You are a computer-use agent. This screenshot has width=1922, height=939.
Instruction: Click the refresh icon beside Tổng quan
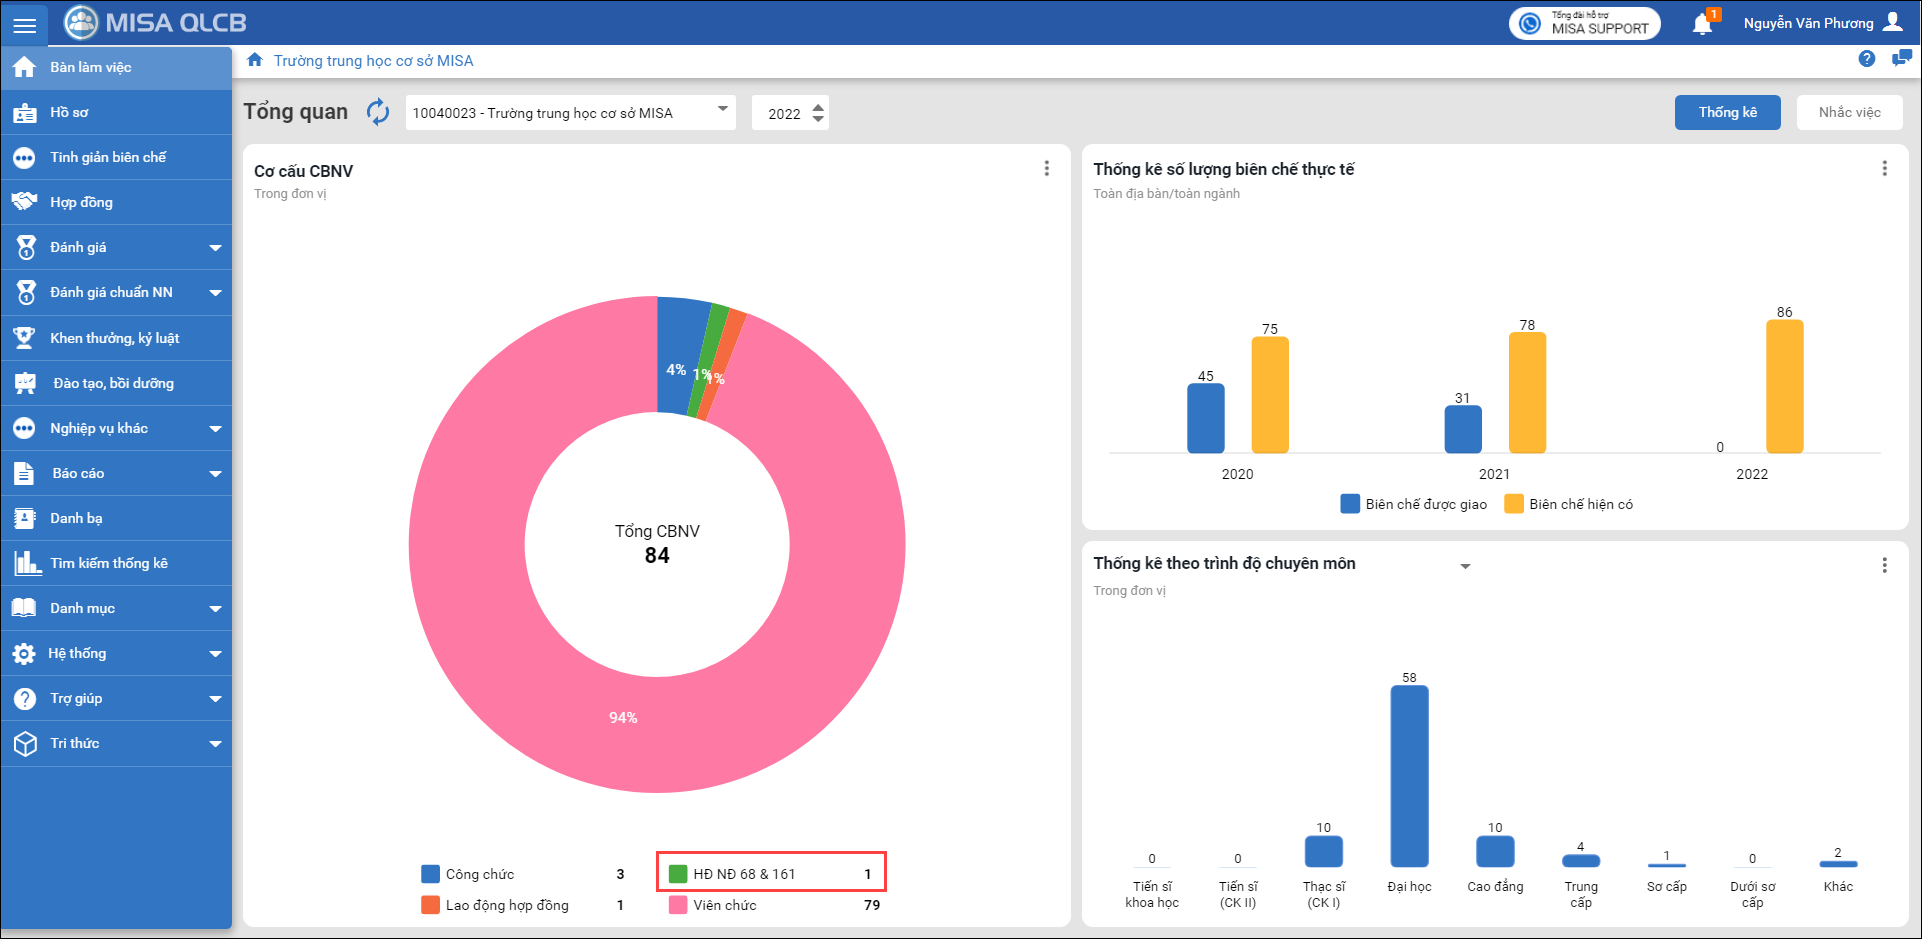(378, 112)
